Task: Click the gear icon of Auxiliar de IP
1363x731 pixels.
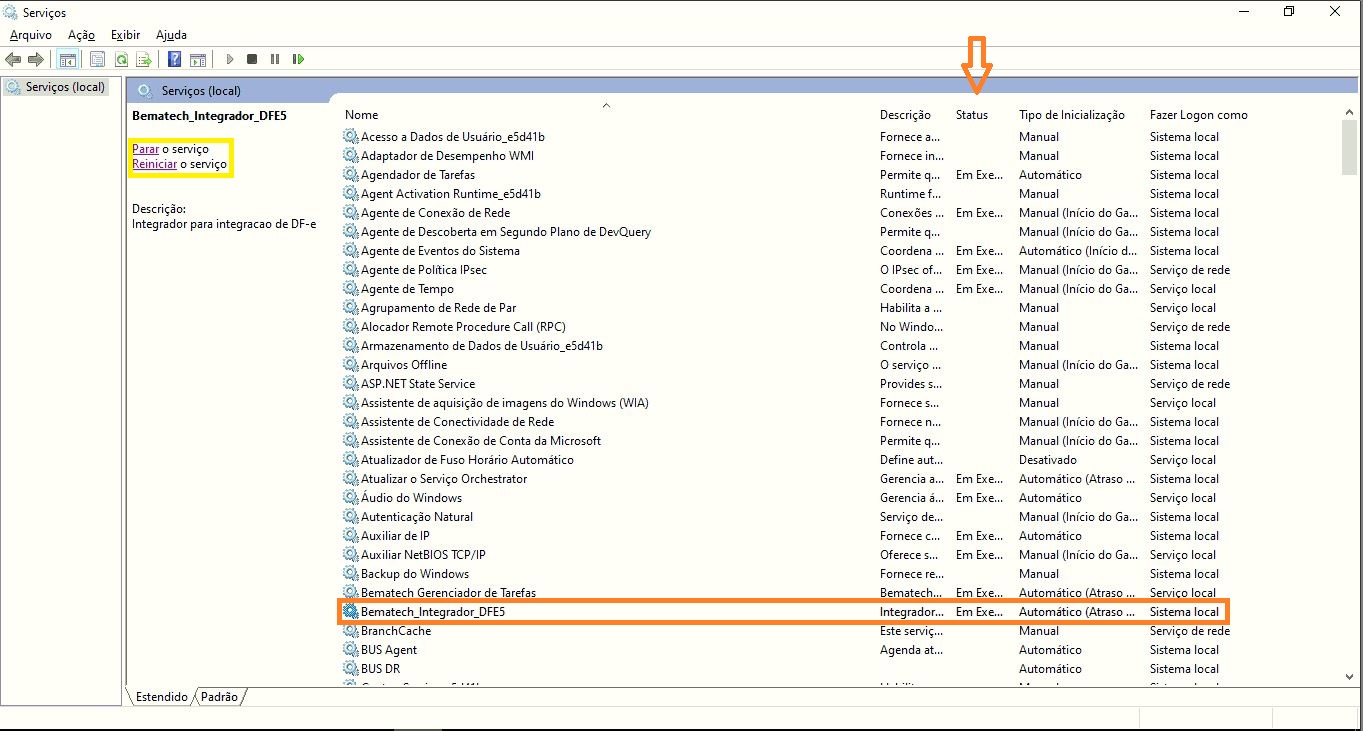Action: (x=350, y=536)
